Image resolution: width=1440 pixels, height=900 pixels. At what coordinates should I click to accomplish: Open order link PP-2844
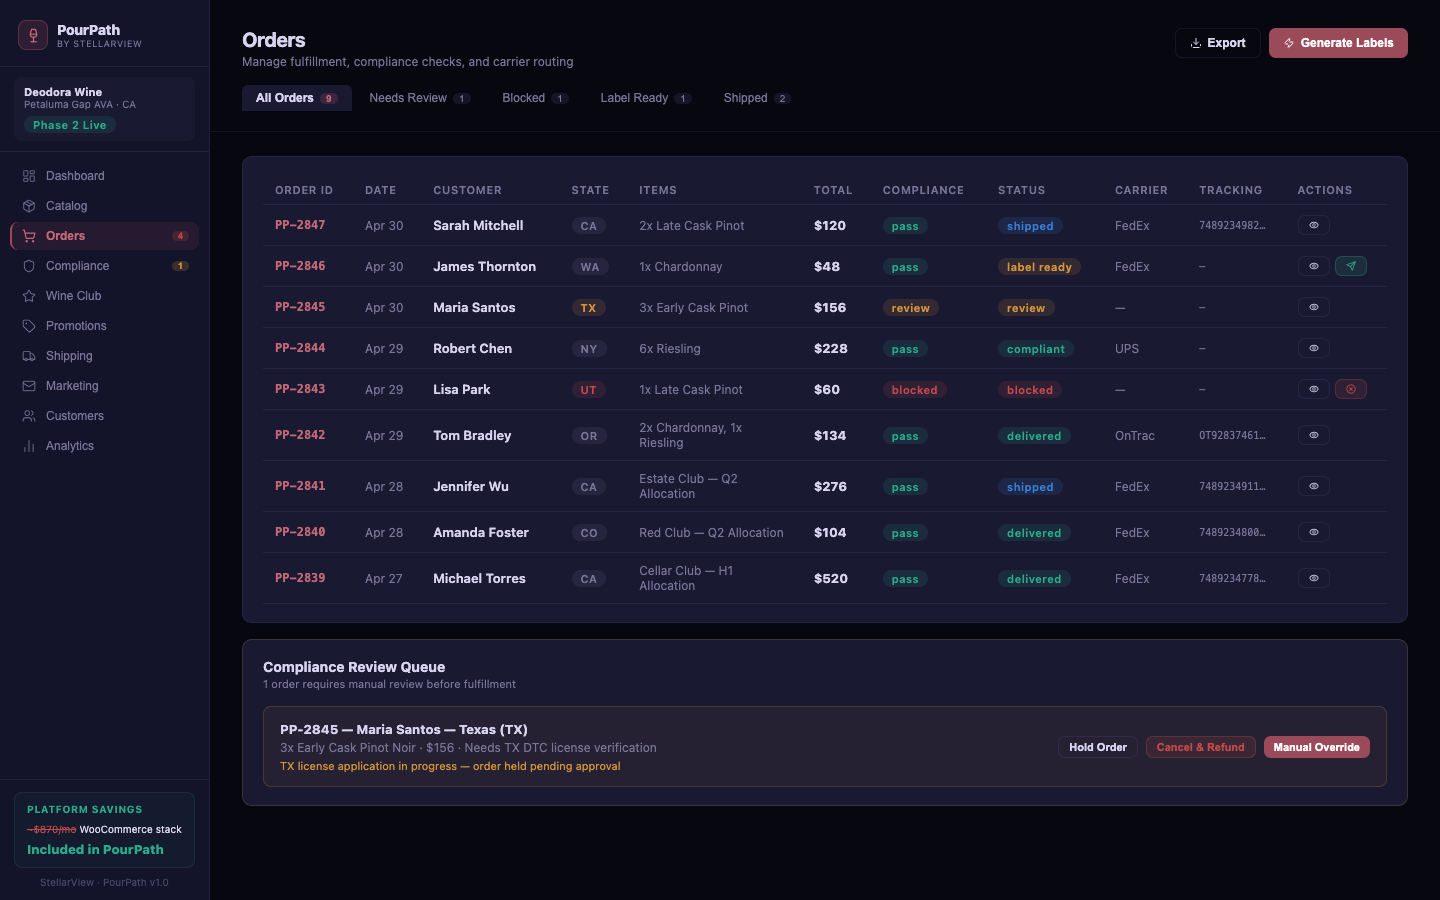[x=300, y=348]
